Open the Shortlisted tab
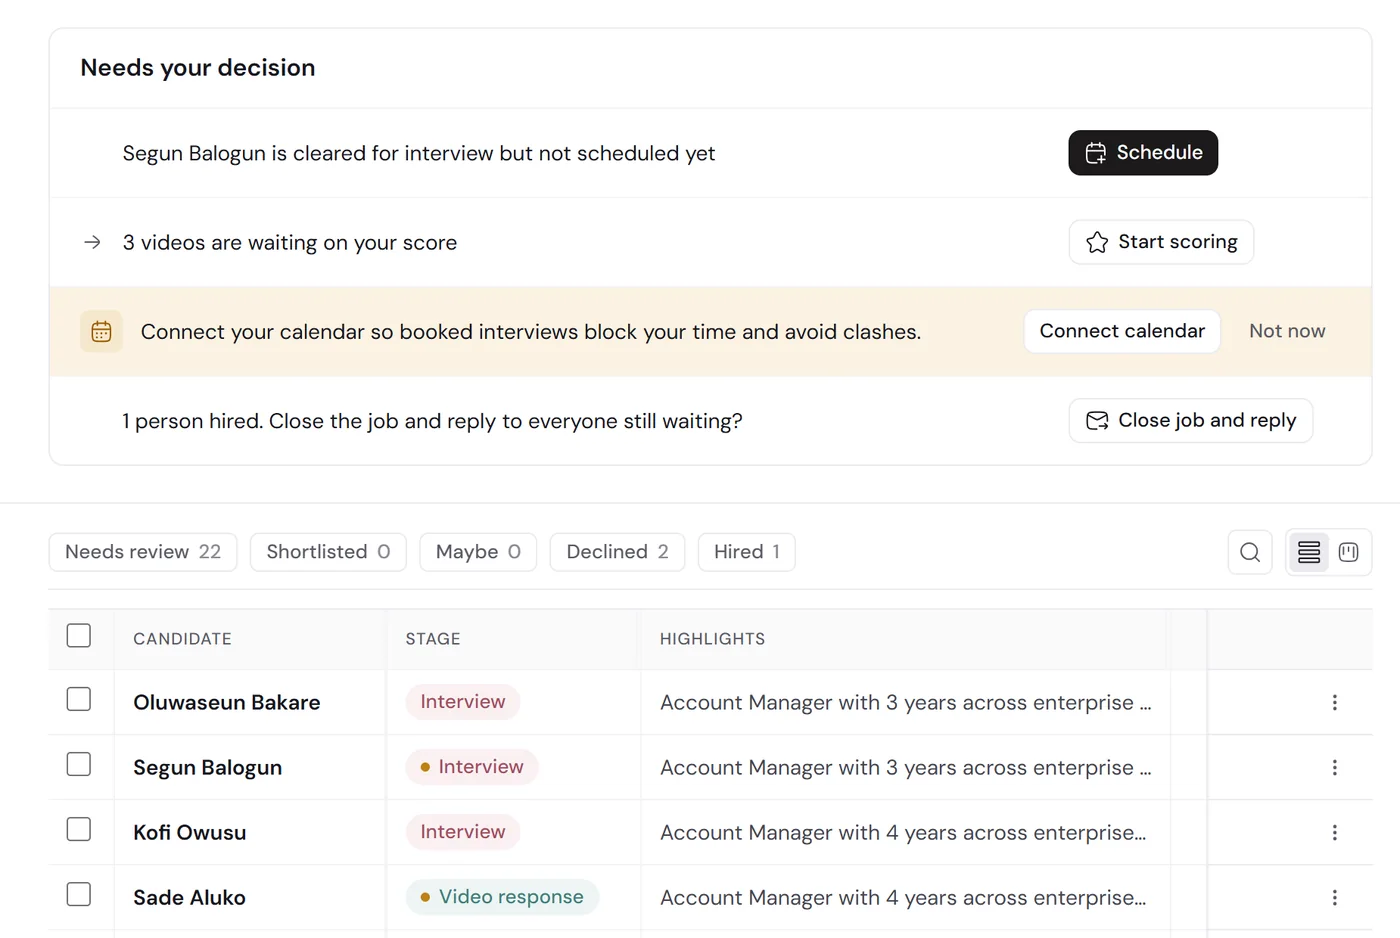This screenshot has height=938, width=1400. click(x=328, y=552)
